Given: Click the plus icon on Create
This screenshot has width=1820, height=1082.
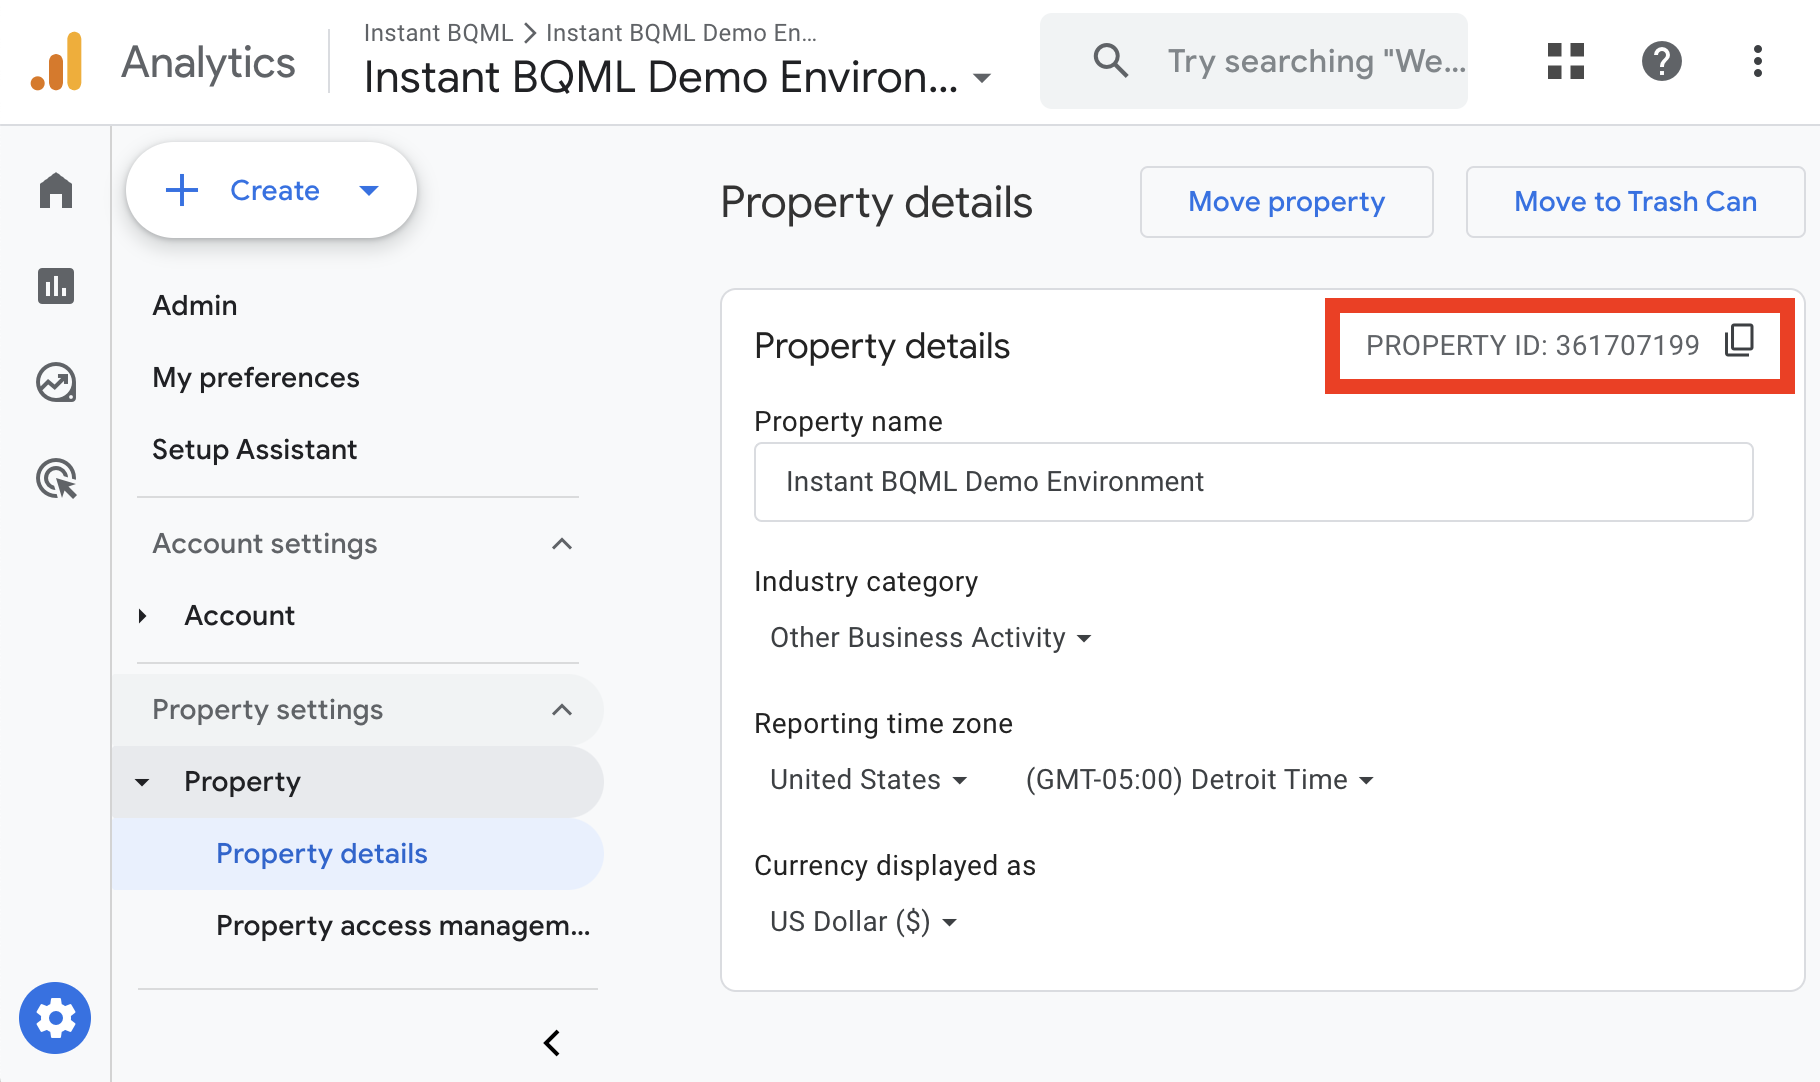Looking at the screenshot, I should coord(182,190).
